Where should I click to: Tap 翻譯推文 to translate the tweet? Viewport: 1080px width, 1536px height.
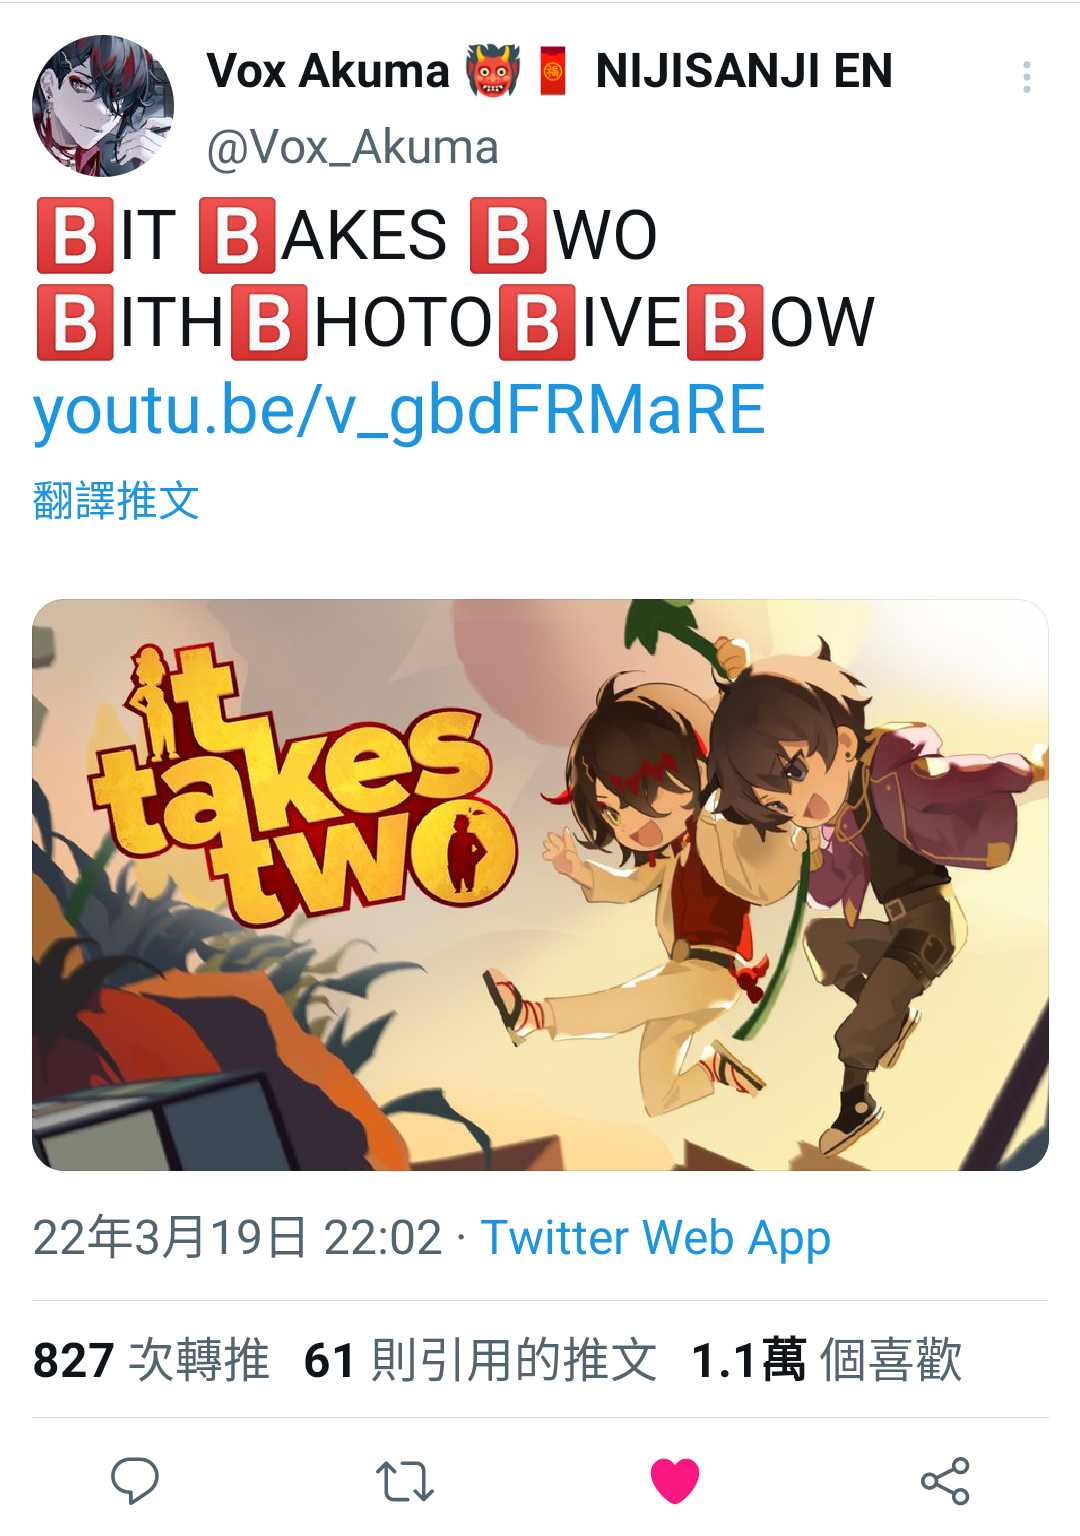pos(116,500)
